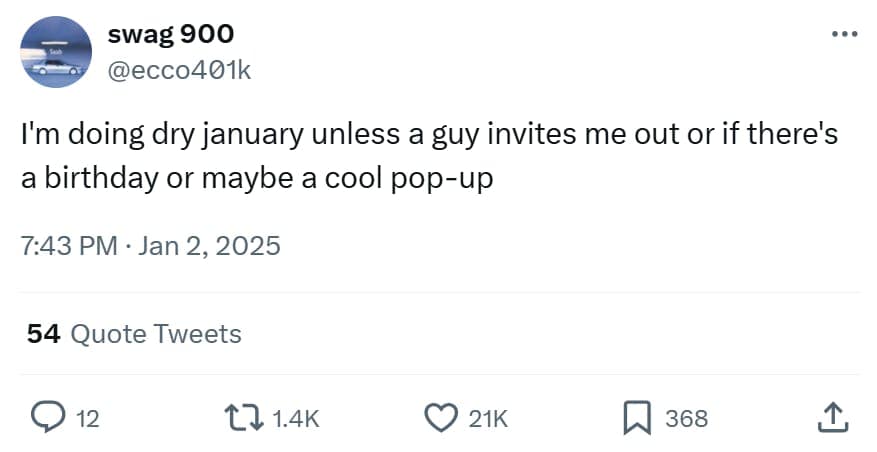Screen dimensions: 877x452
Task: Click the reply speech bubble icon
Action: (48, 419)
